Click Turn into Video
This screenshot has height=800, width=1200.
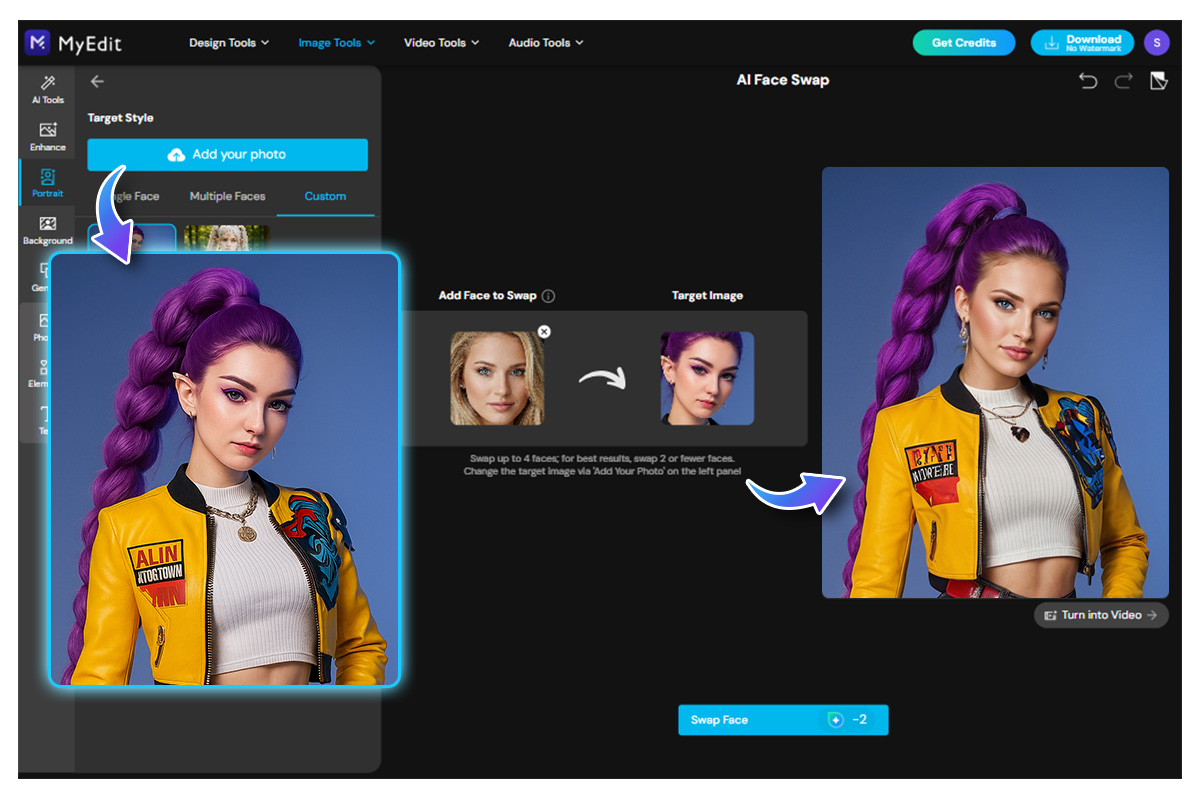[1100, 615]
